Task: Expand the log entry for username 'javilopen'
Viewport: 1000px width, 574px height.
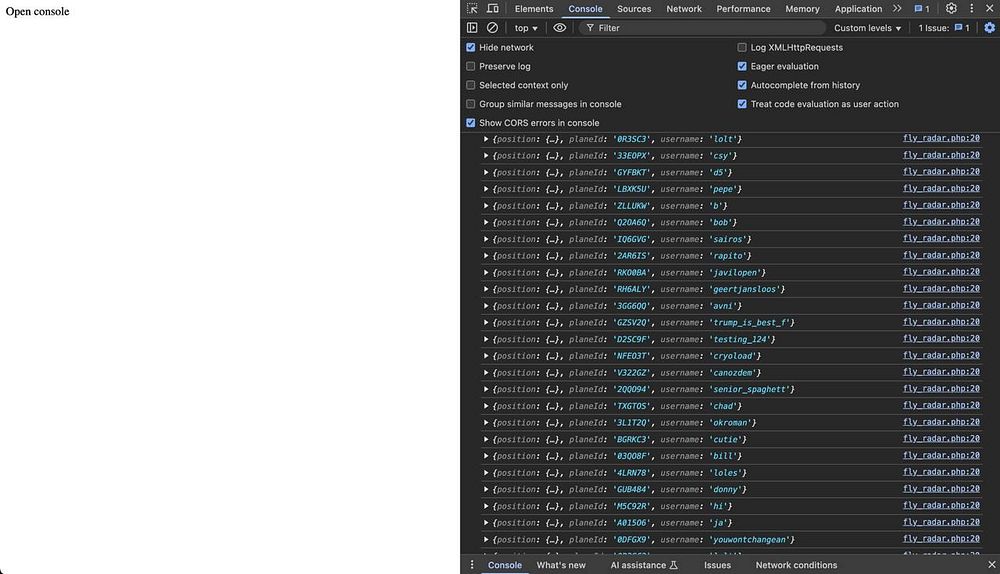Action: point(486,272)
